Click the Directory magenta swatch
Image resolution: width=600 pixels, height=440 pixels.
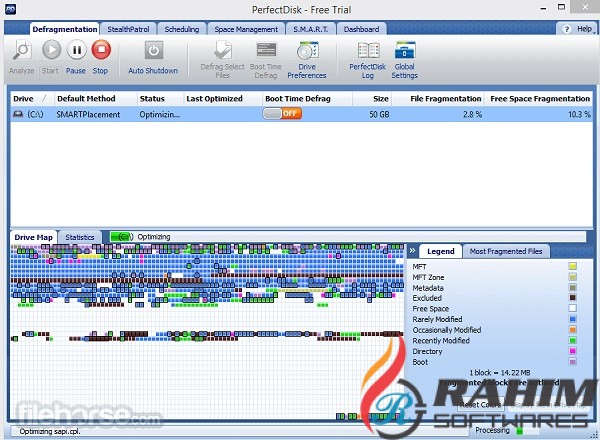tap(572, 351)
